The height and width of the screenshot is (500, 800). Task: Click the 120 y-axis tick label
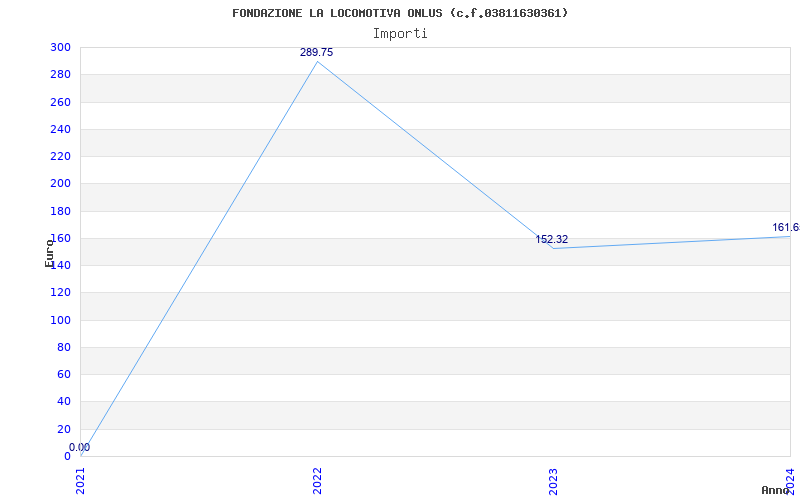[x=60, y=293]
